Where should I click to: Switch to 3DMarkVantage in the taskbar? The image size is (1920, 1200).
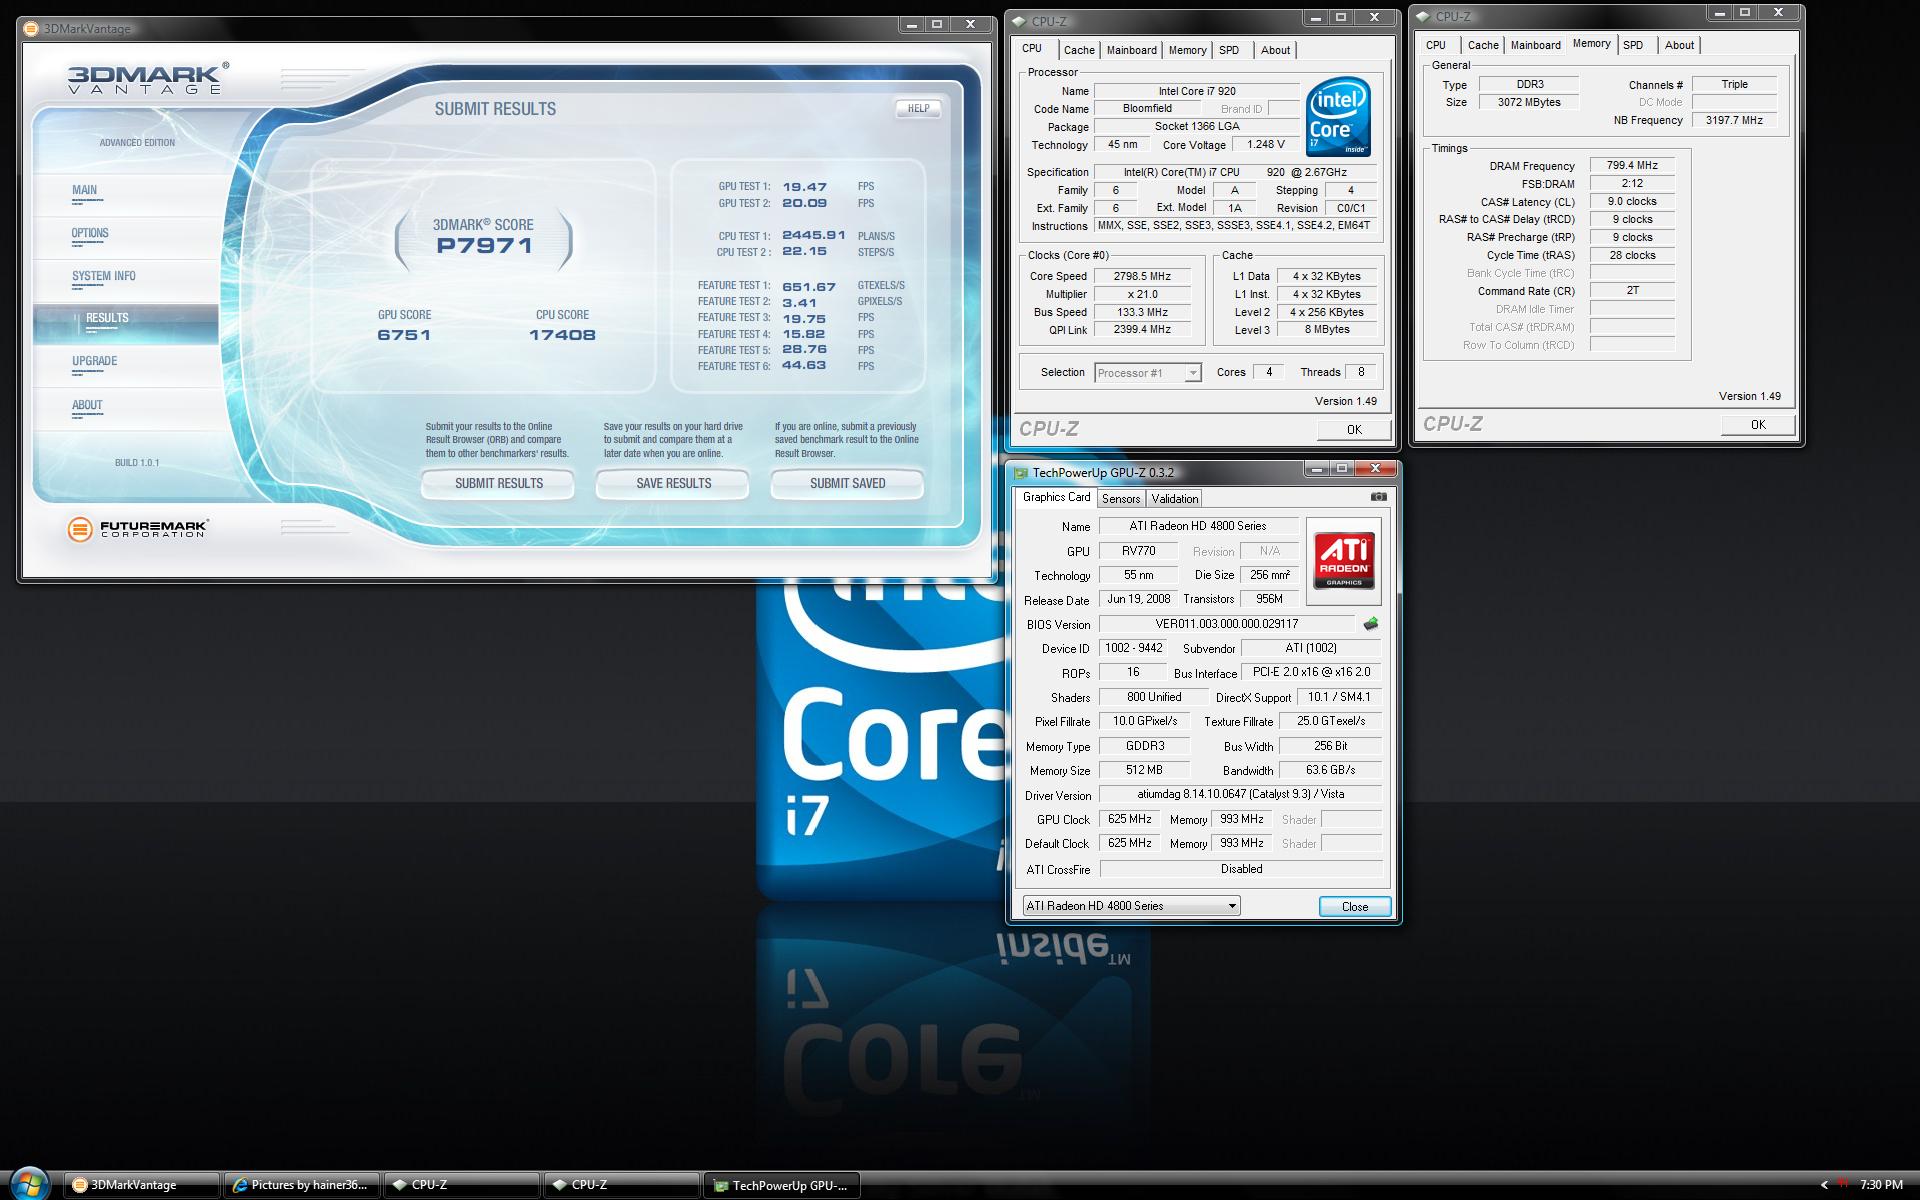(142, 1185)
